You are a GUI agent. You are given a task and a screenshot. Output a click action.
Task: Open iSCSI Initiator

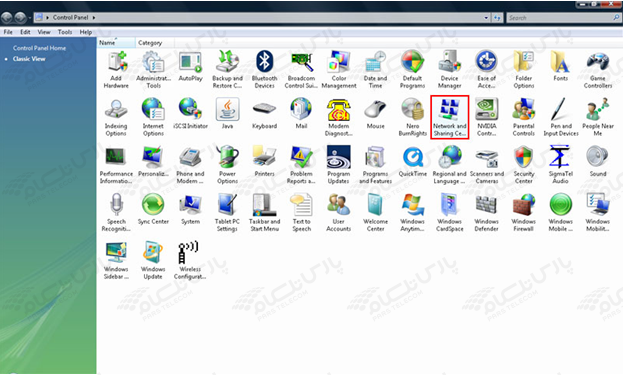(190, 114)
